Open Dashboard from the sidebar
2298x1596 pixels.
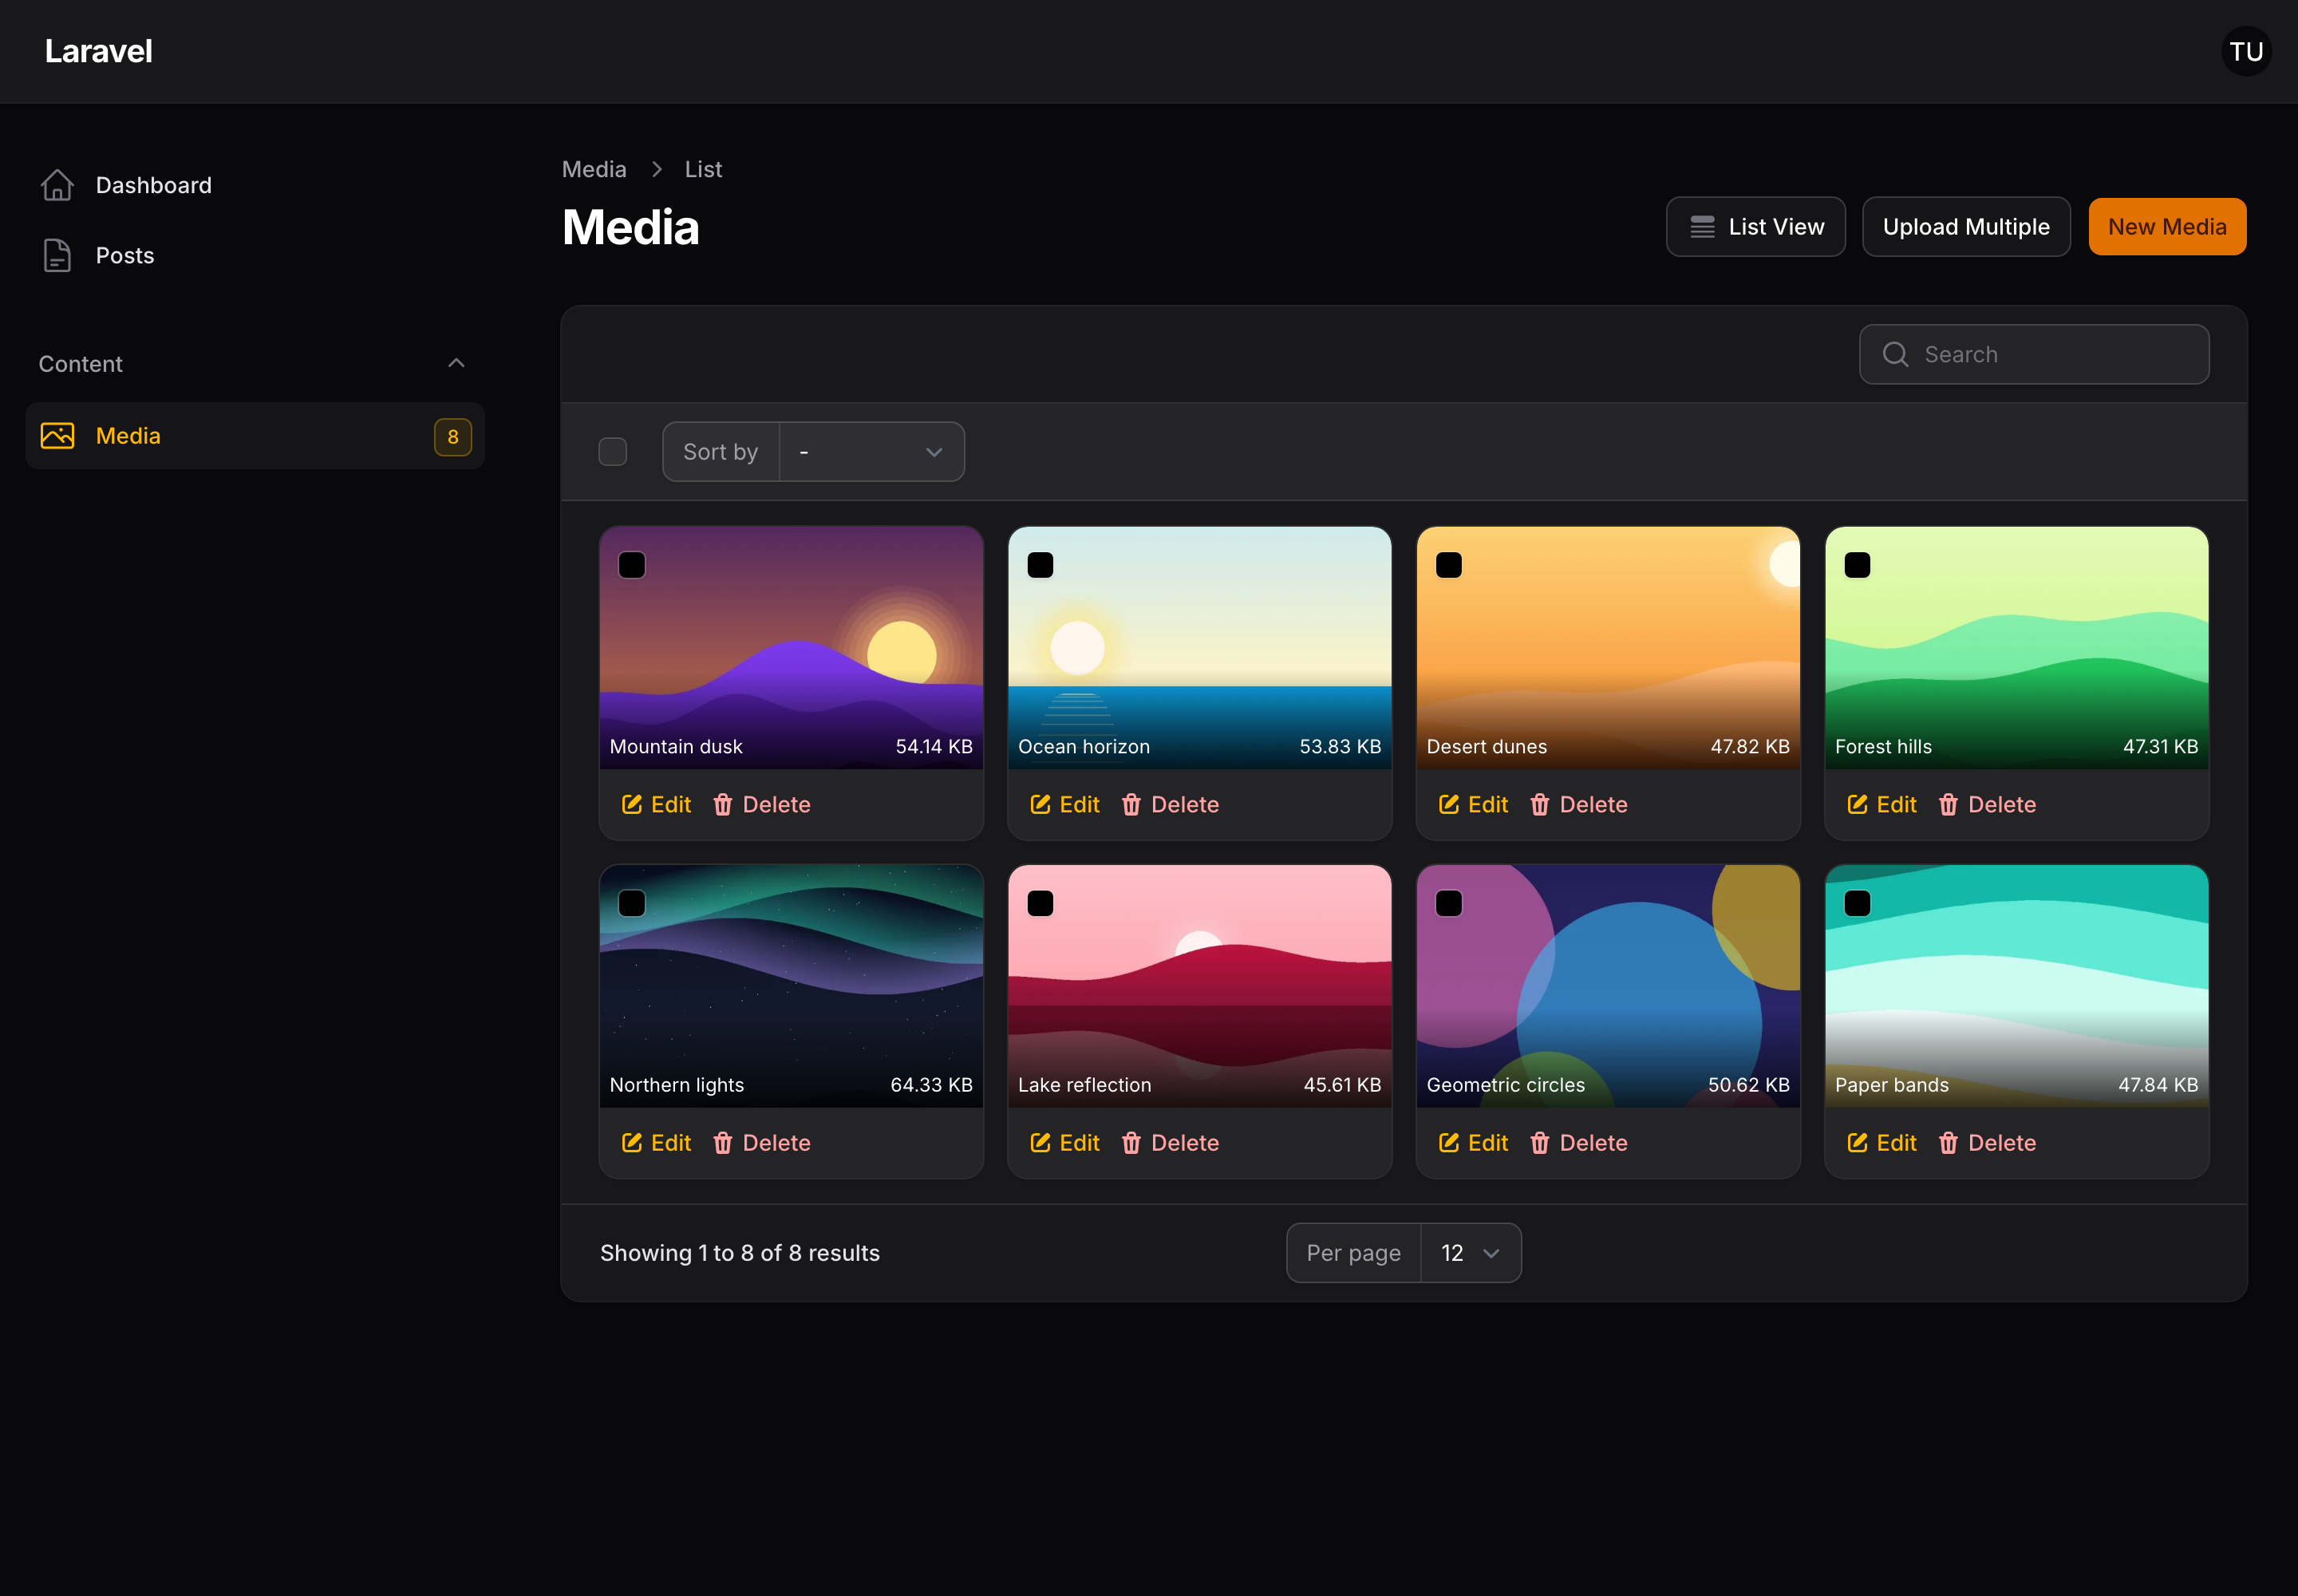255,185
